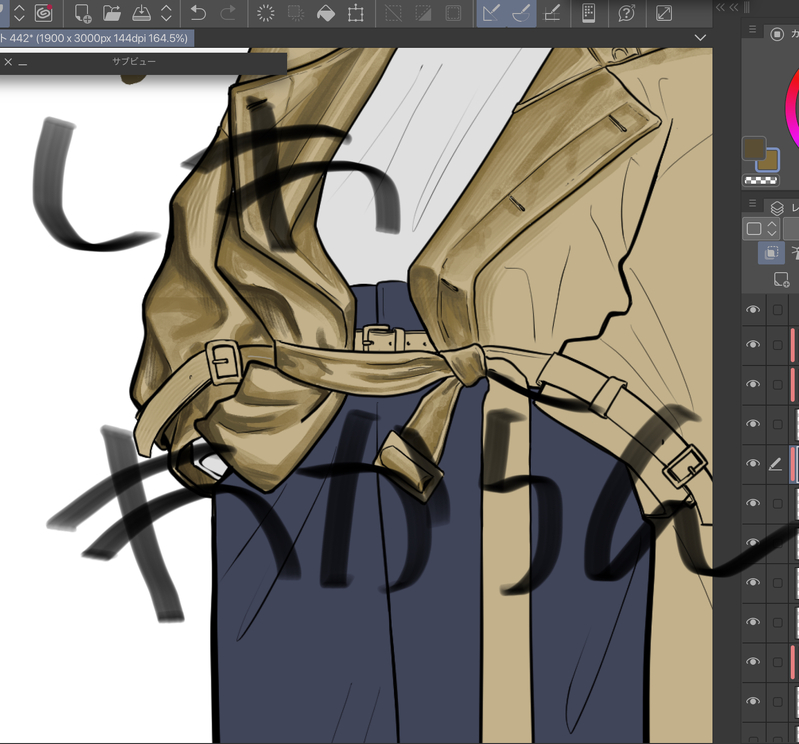Screen dimensions: 799x744
Task: Select the tan sub color swatch
Action: point(770,162)
